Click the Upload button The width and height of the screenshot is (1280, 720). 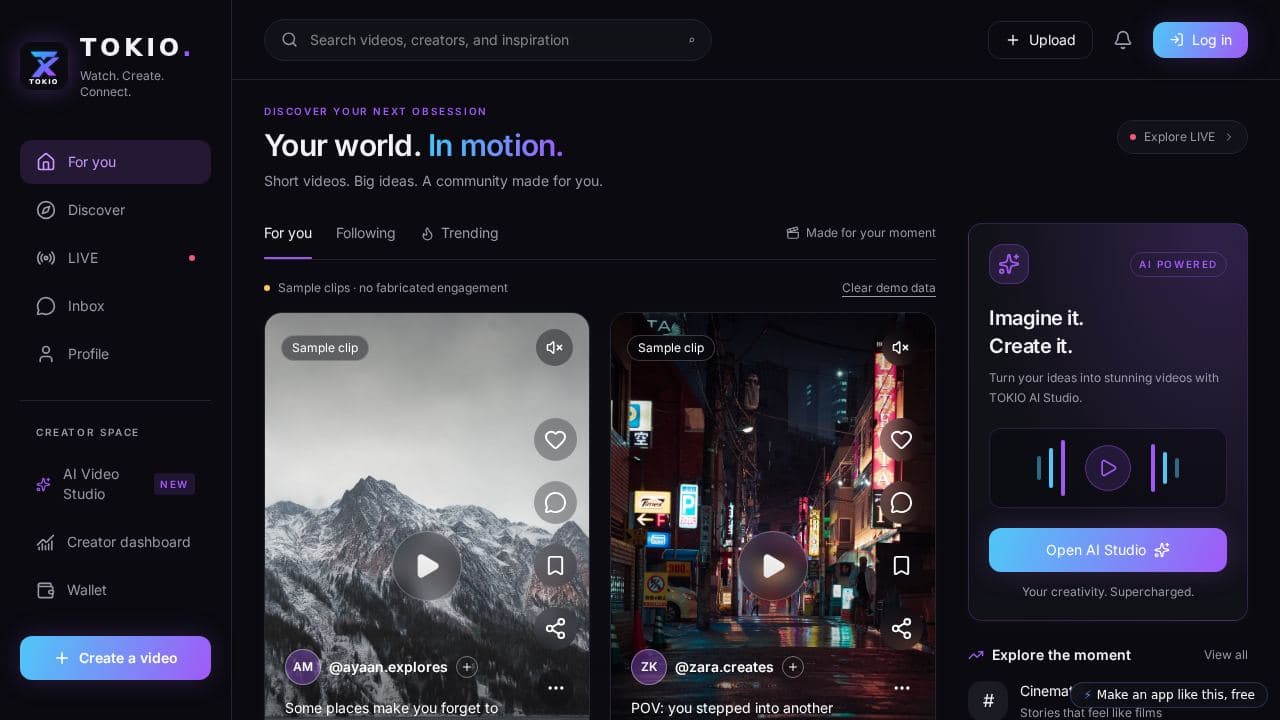tap(1040, 40)
